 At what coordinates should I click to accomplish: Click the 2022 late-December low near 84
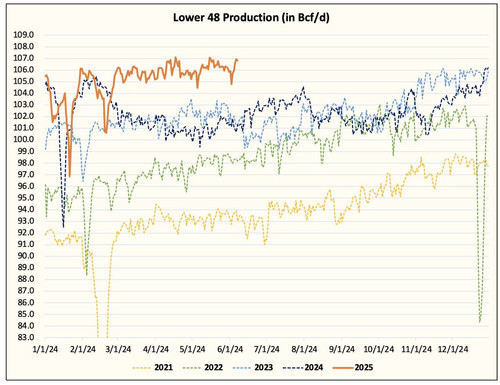(480, 321)
